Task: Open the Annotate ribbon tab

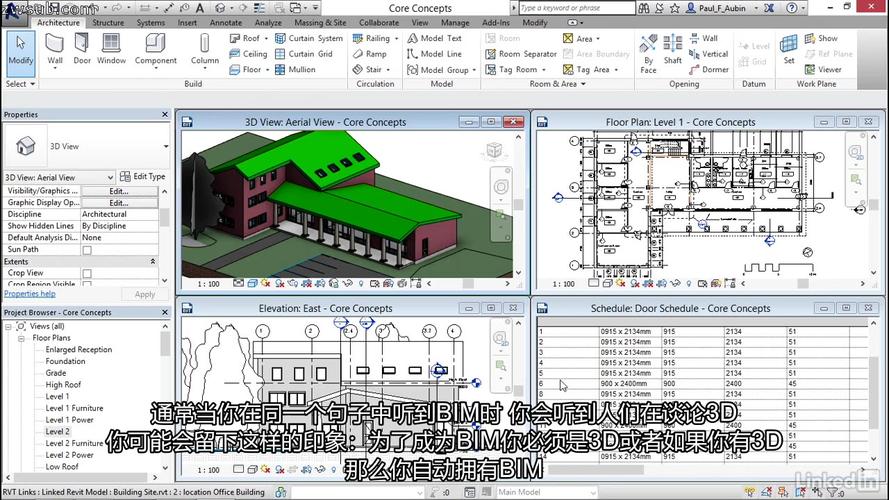Action: (226, 23)
